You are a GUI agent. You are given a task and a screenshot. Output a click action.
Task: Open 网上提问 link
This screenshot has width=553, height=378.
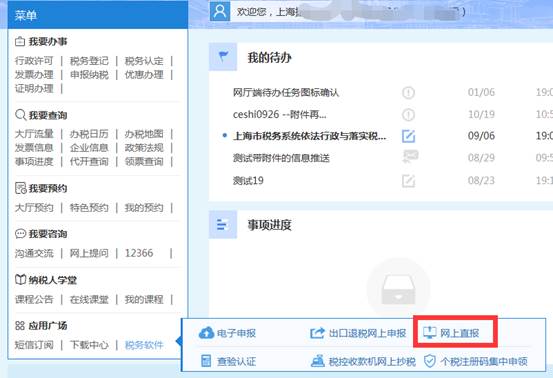89,253
